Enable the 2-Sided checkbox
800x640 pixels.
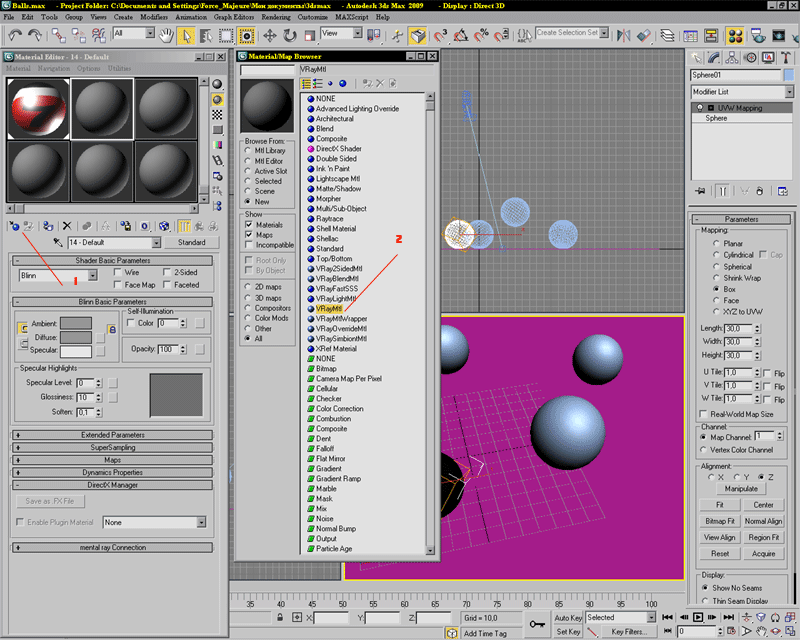click(x=167, y=272)
